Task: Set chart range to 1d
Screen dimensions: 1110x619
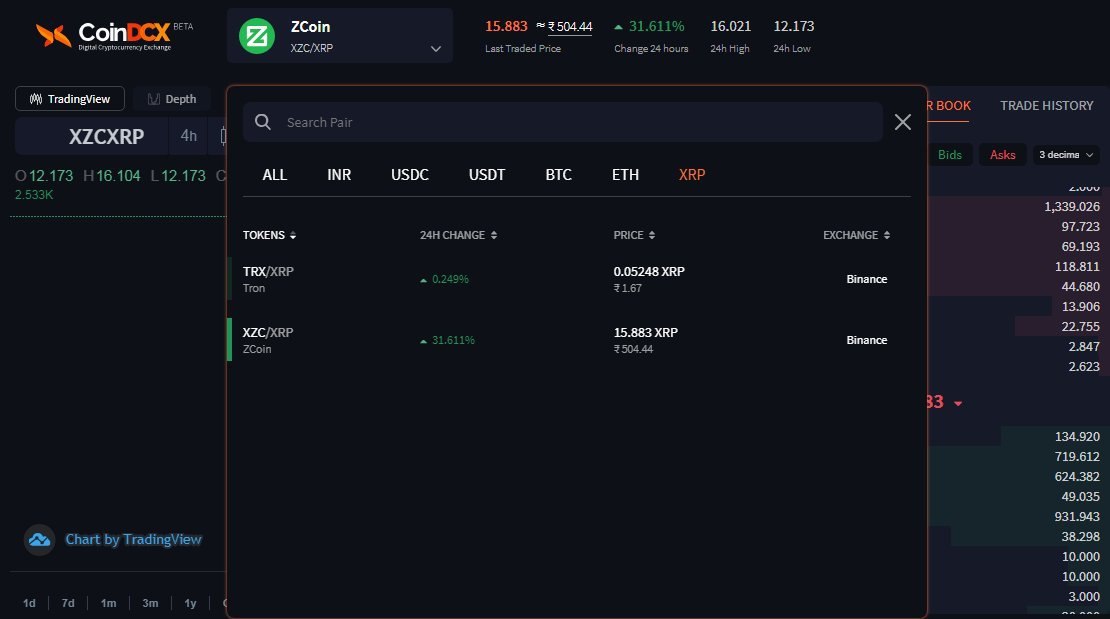Action: (29, 603)
